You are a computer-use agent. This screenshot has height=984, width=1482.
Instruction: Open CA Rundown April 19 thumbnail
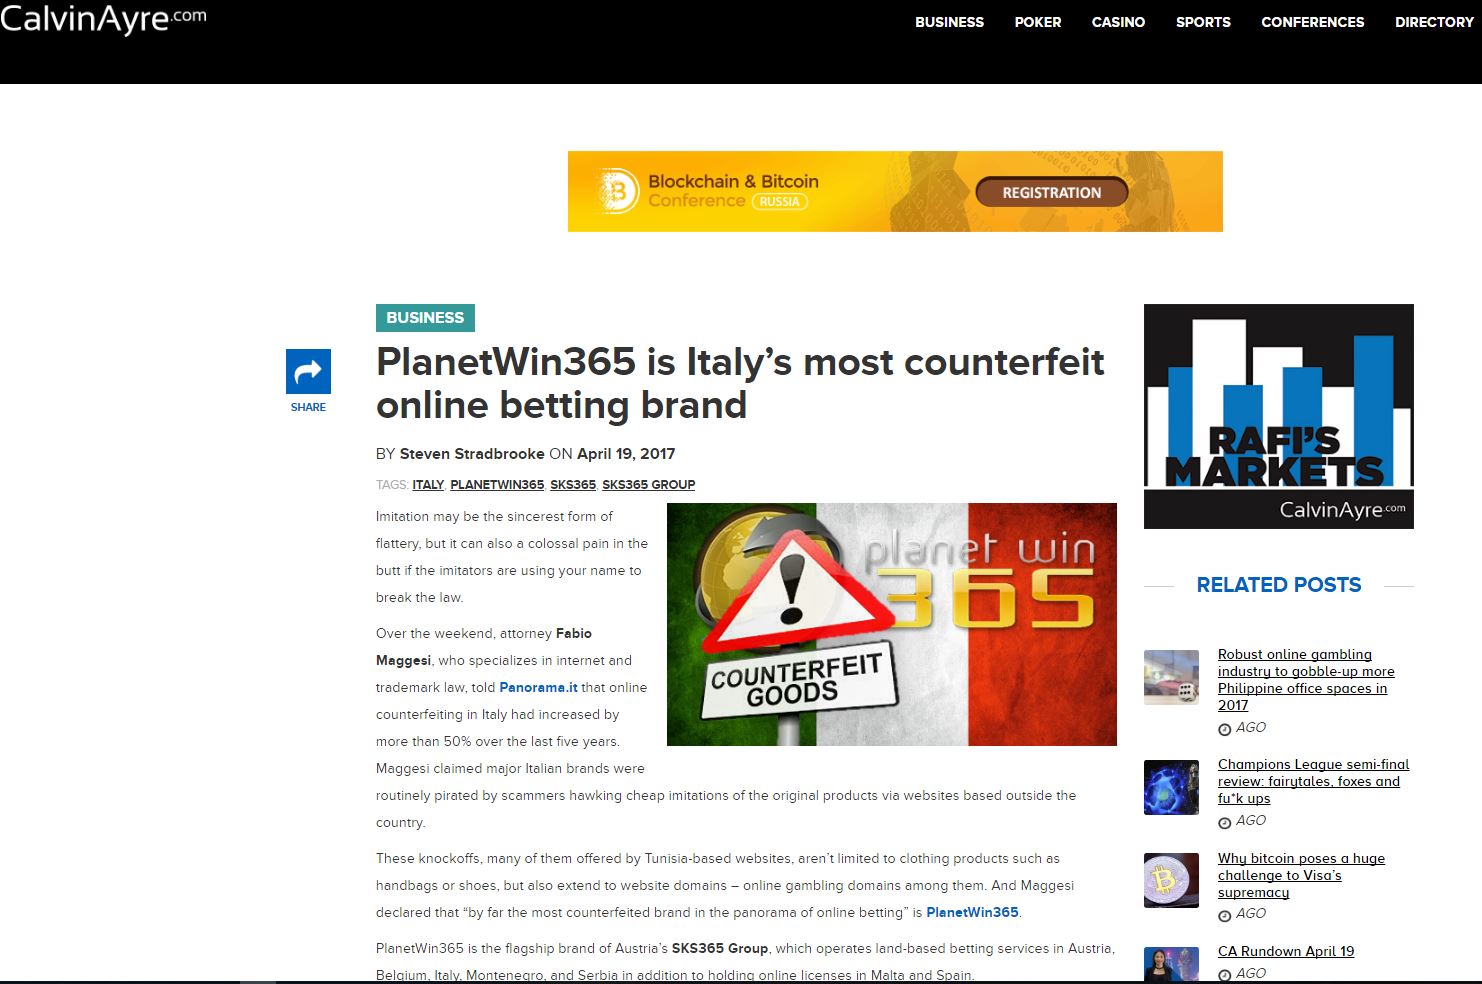coord(1171,965)
